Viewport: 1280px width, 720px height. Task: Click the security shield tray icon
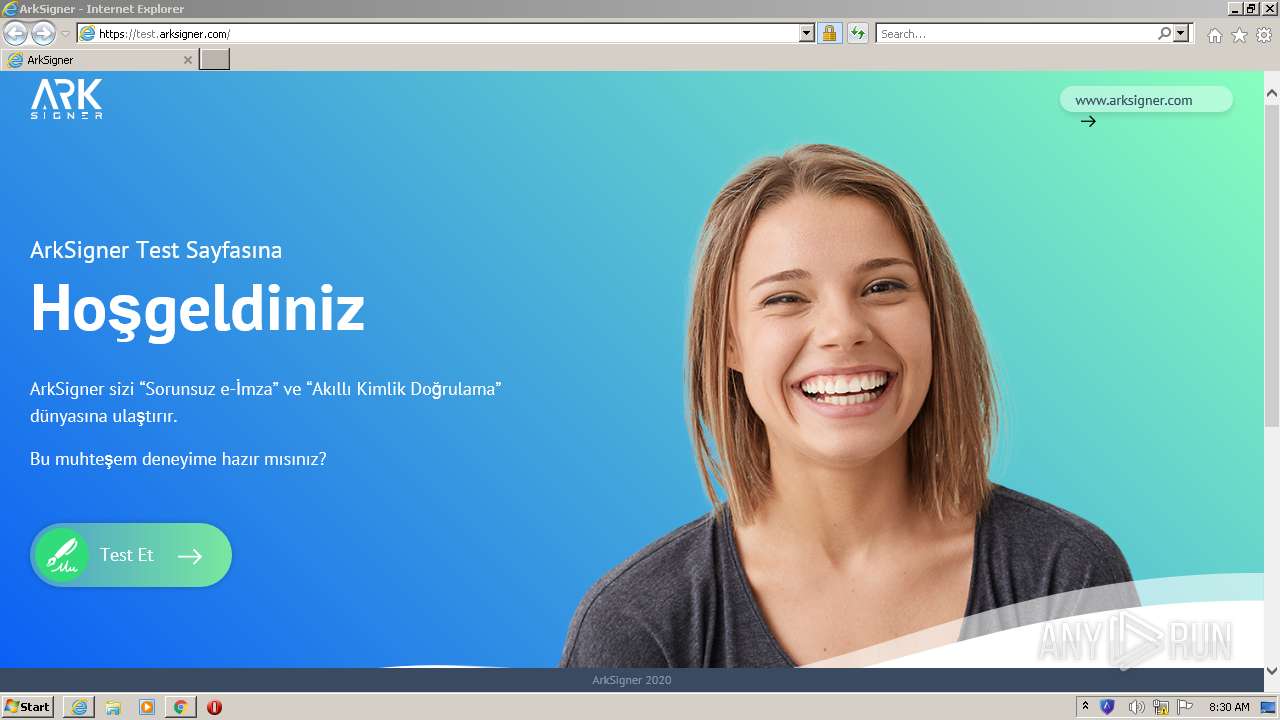[1107, 707]
